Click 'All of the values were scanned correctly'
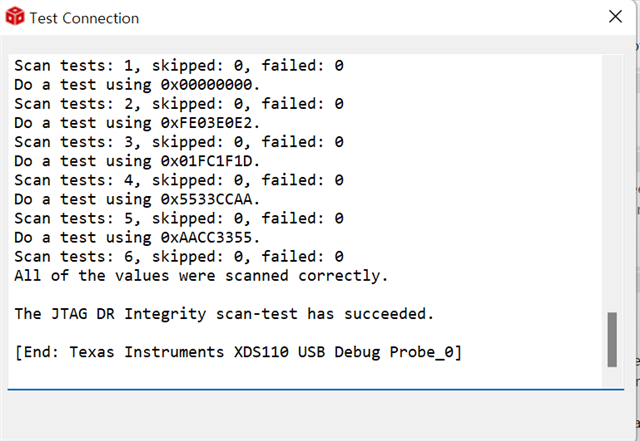 click(200, 275)
